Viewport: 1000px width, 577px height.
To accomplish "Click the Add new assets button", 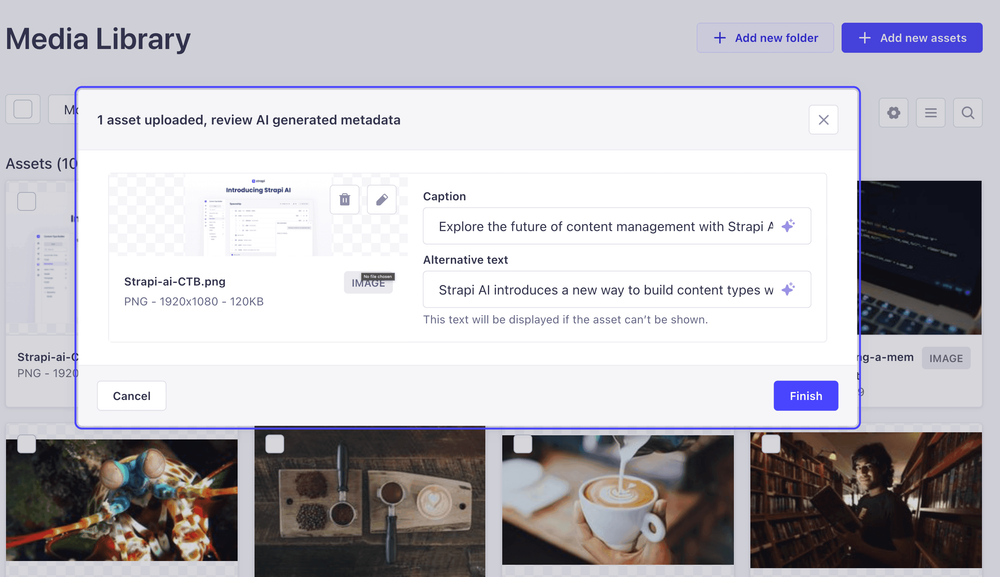I will click(x=911, y=38).
